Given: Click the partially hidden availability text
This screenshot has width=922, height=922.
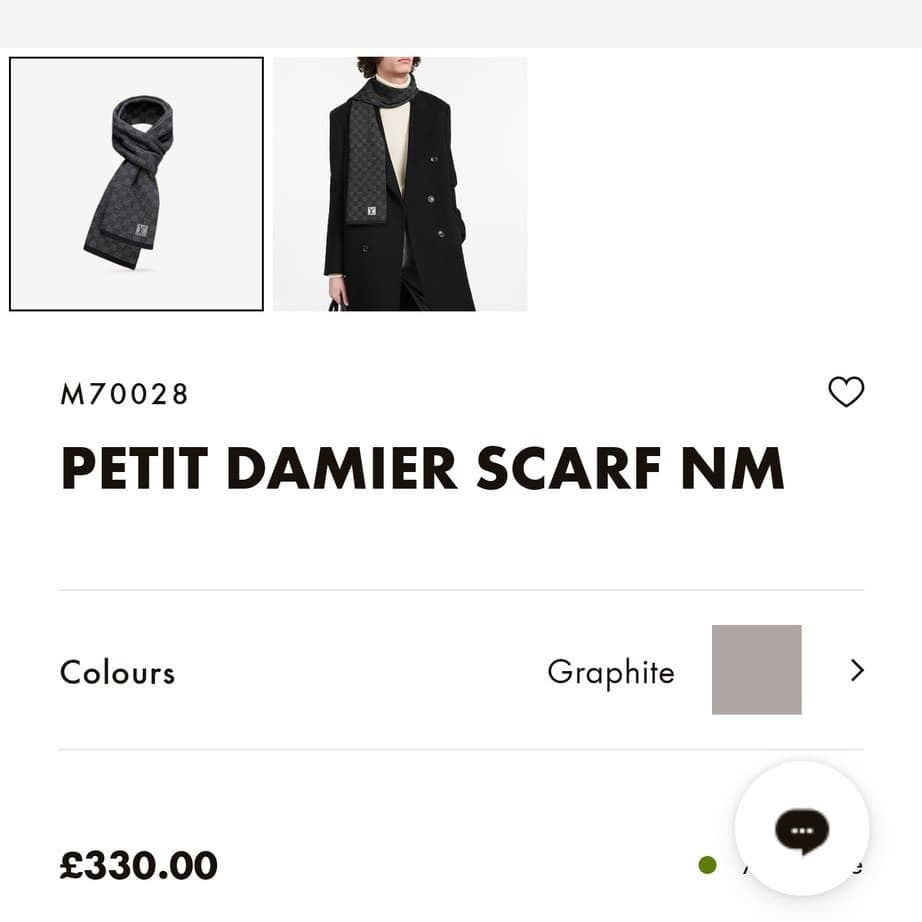Looking at the screenshot, I should pos(748,867).
